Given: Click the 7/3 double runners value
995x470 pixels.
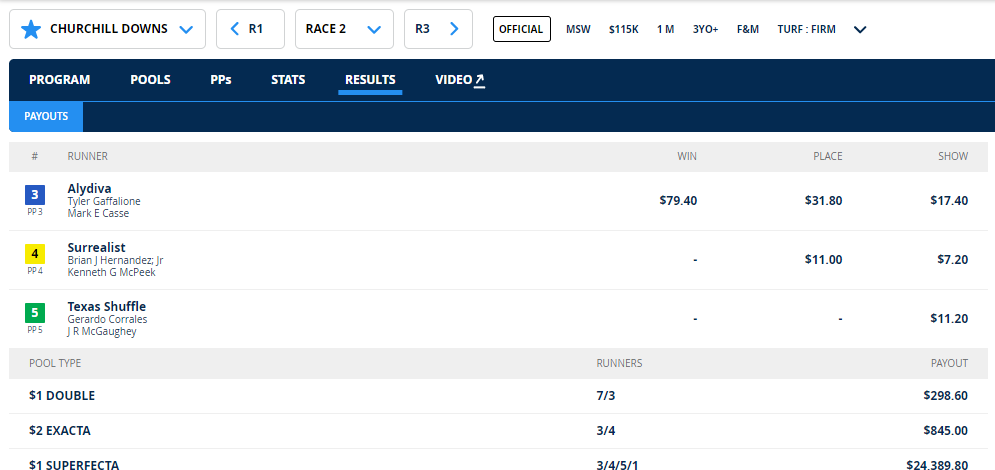Looking at the screenshot, I should point(606,396).
